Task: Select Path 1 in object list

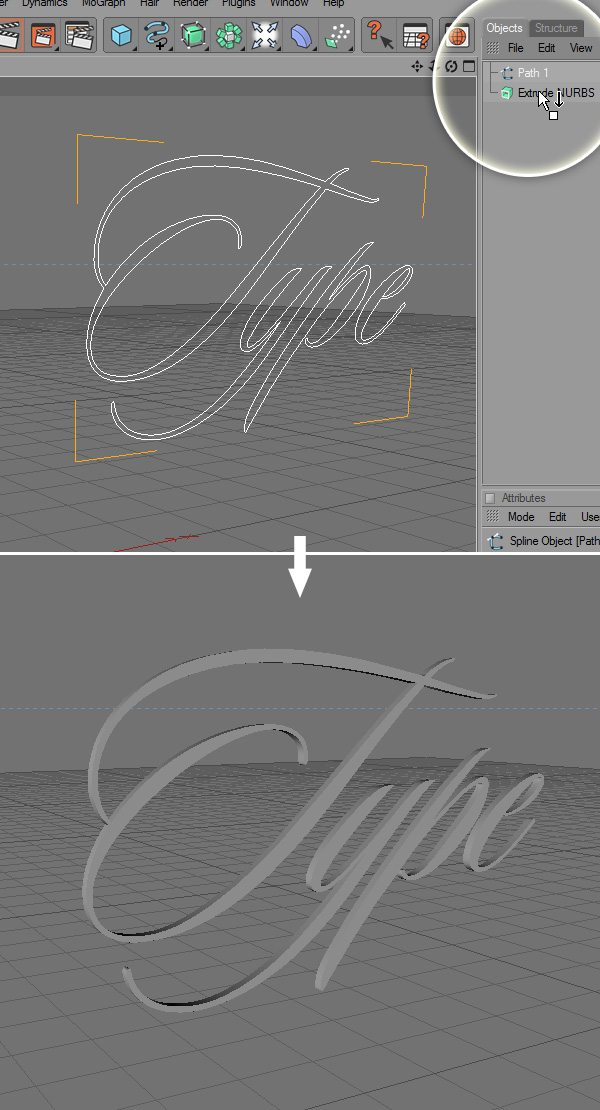Action: tap(532, 73)
